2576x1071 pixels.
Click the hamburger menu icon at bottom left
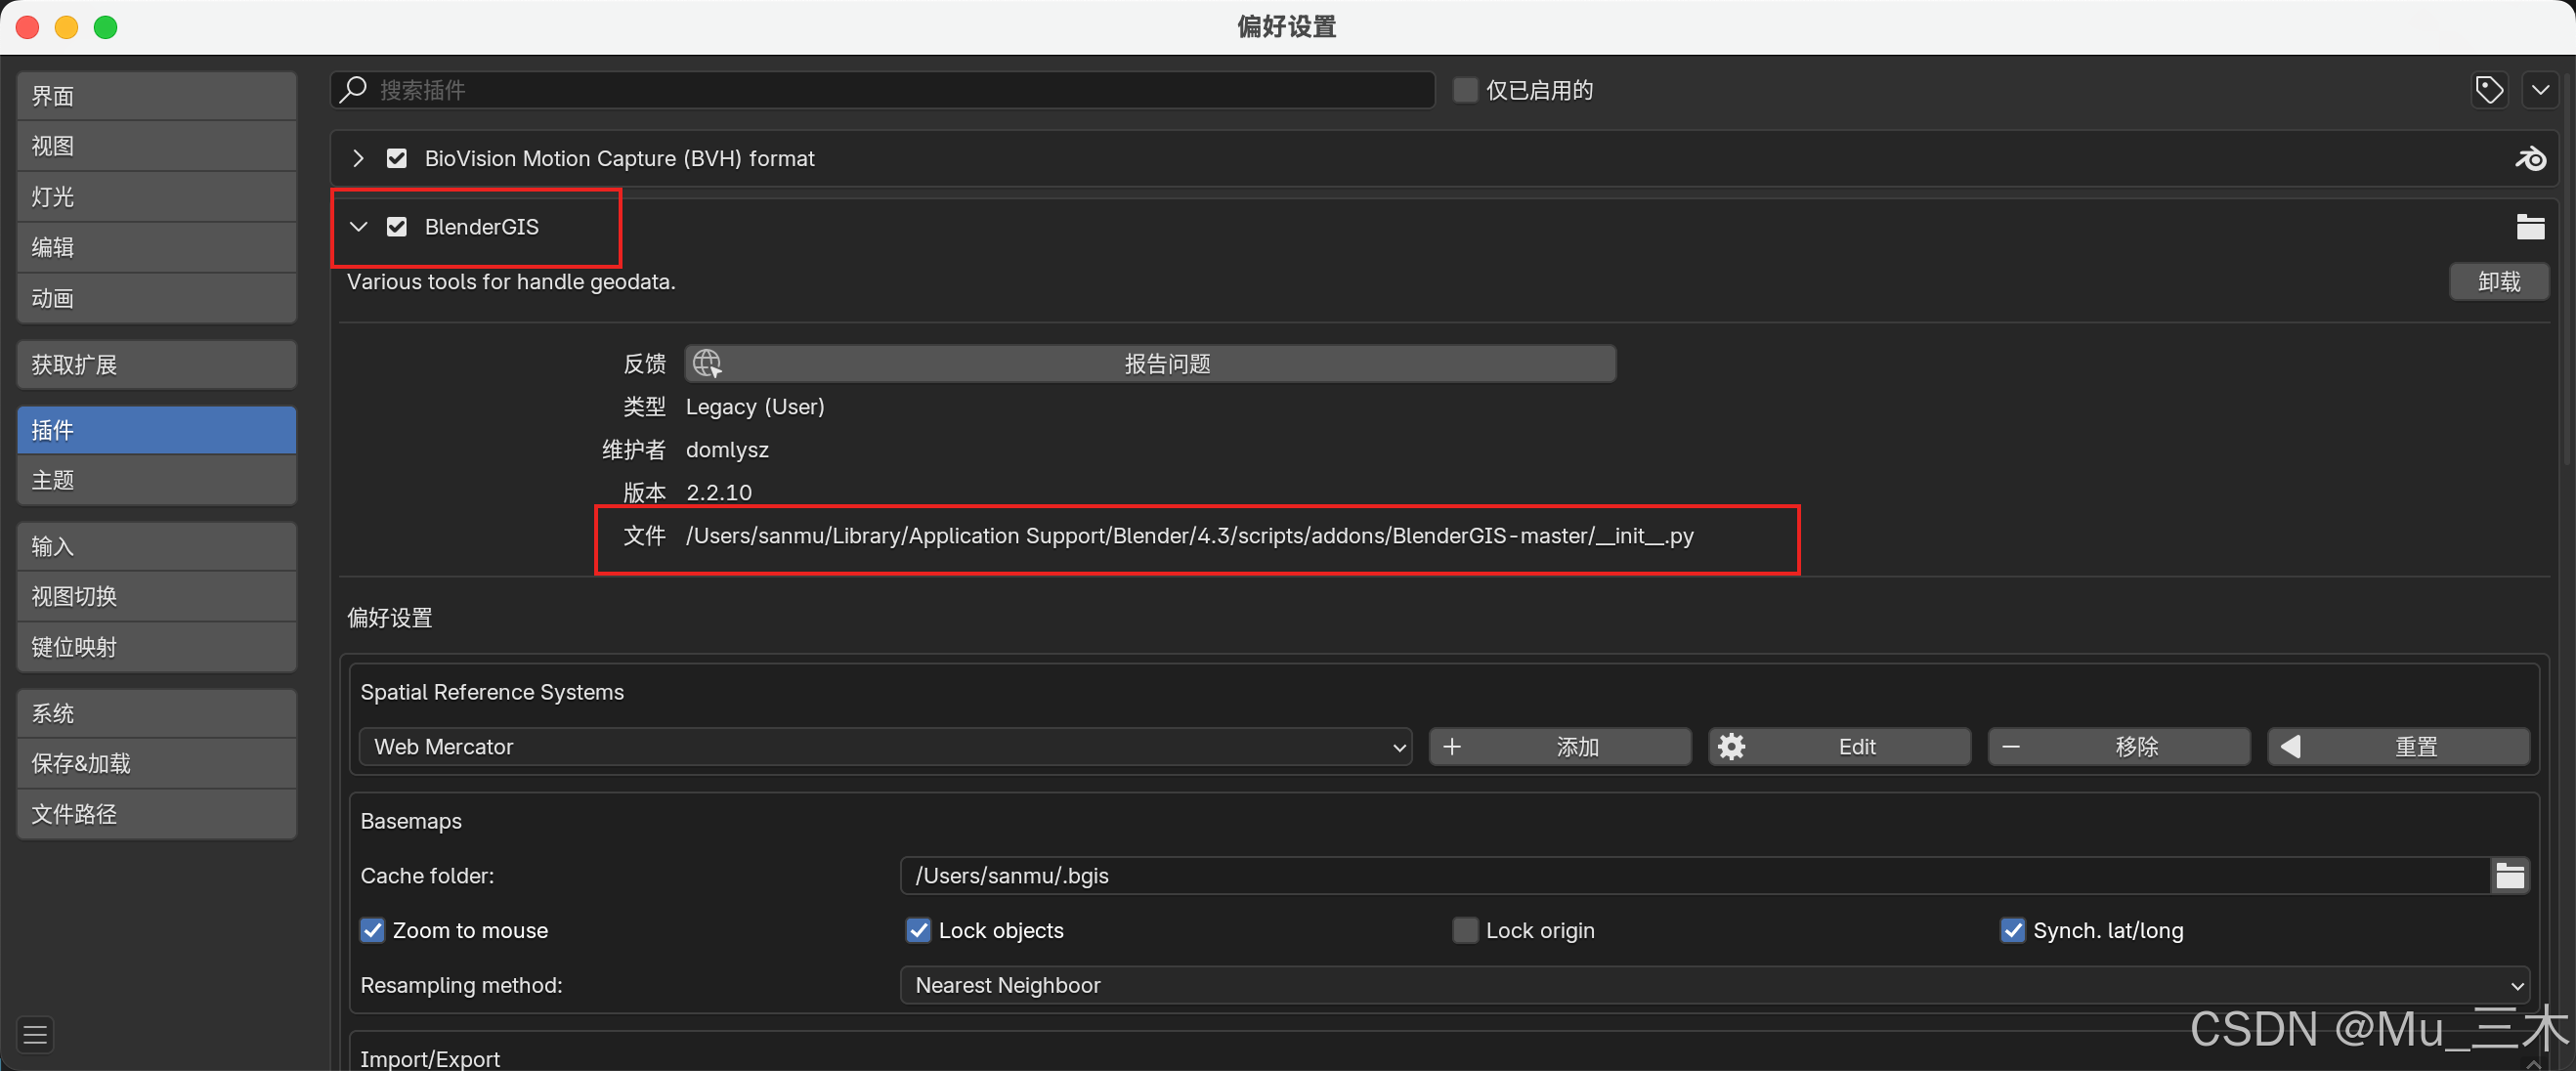click(x=36, y=1034)
